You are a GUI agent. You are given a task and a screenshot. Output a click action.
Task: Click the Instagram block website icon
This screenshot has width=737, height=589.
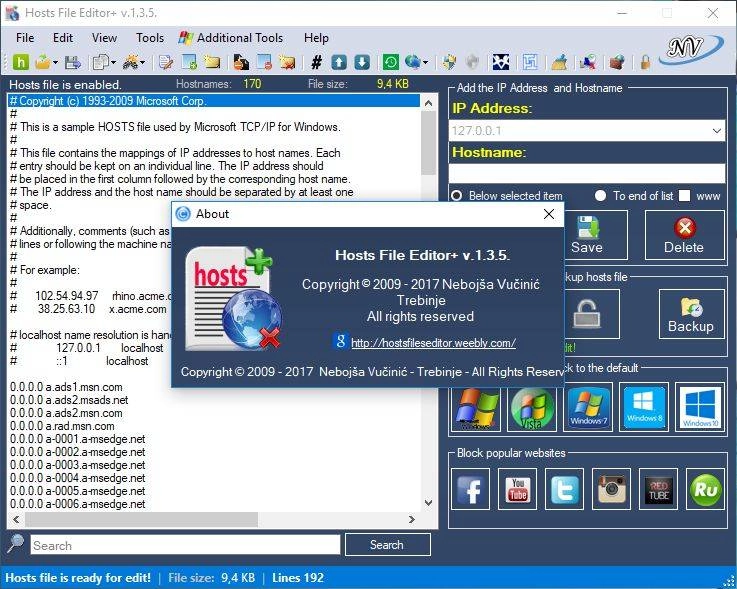tap(611, 489)
